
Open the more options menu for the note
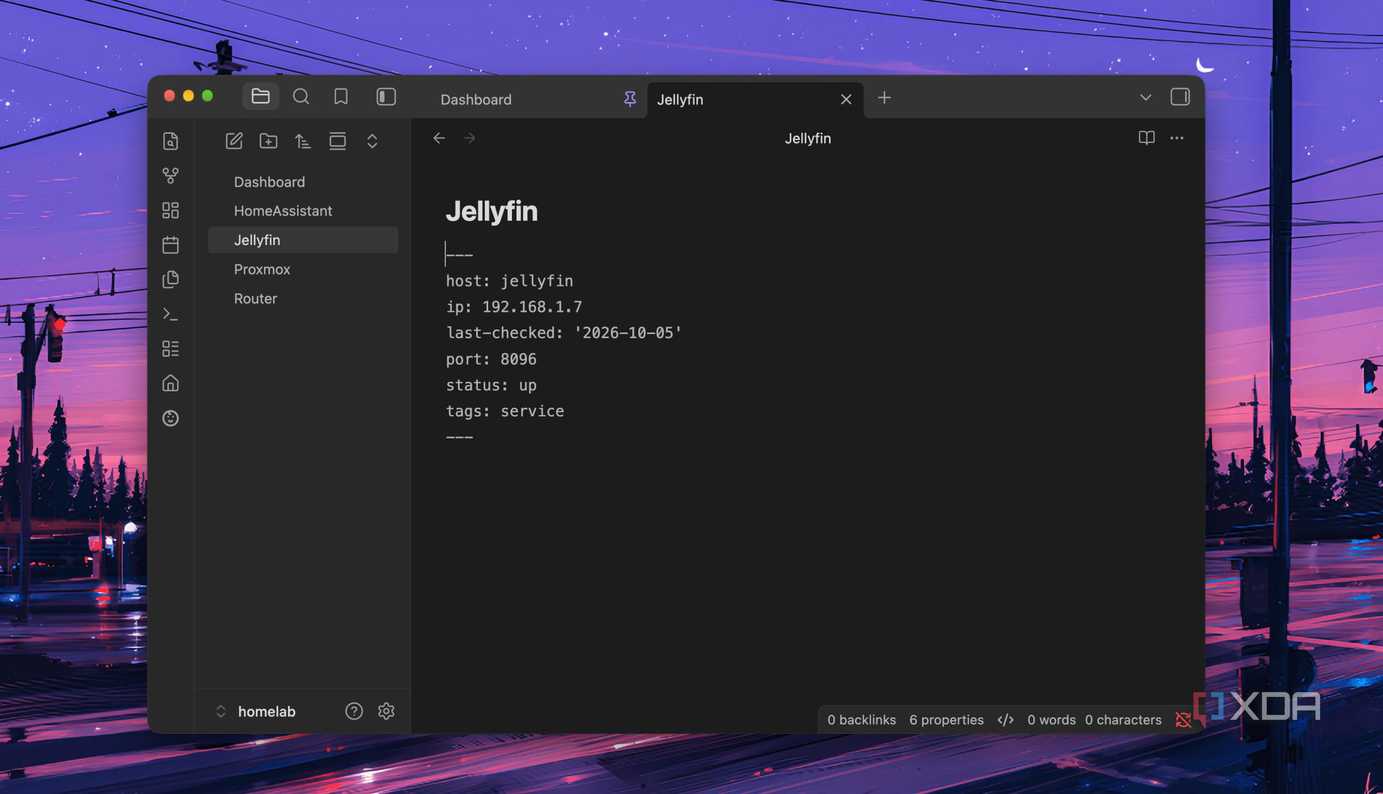click(1177, 138)
